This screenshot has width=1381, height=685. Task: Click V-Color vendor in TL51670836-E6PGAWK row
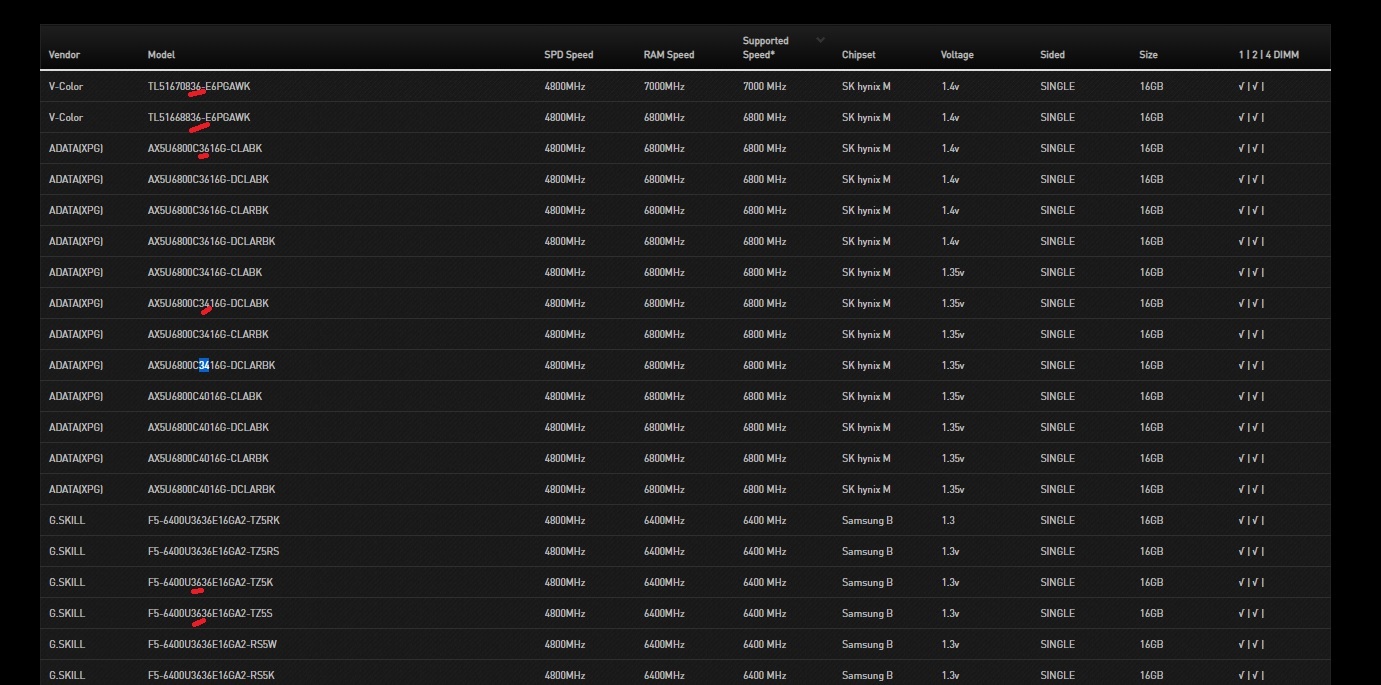(66, 87)
